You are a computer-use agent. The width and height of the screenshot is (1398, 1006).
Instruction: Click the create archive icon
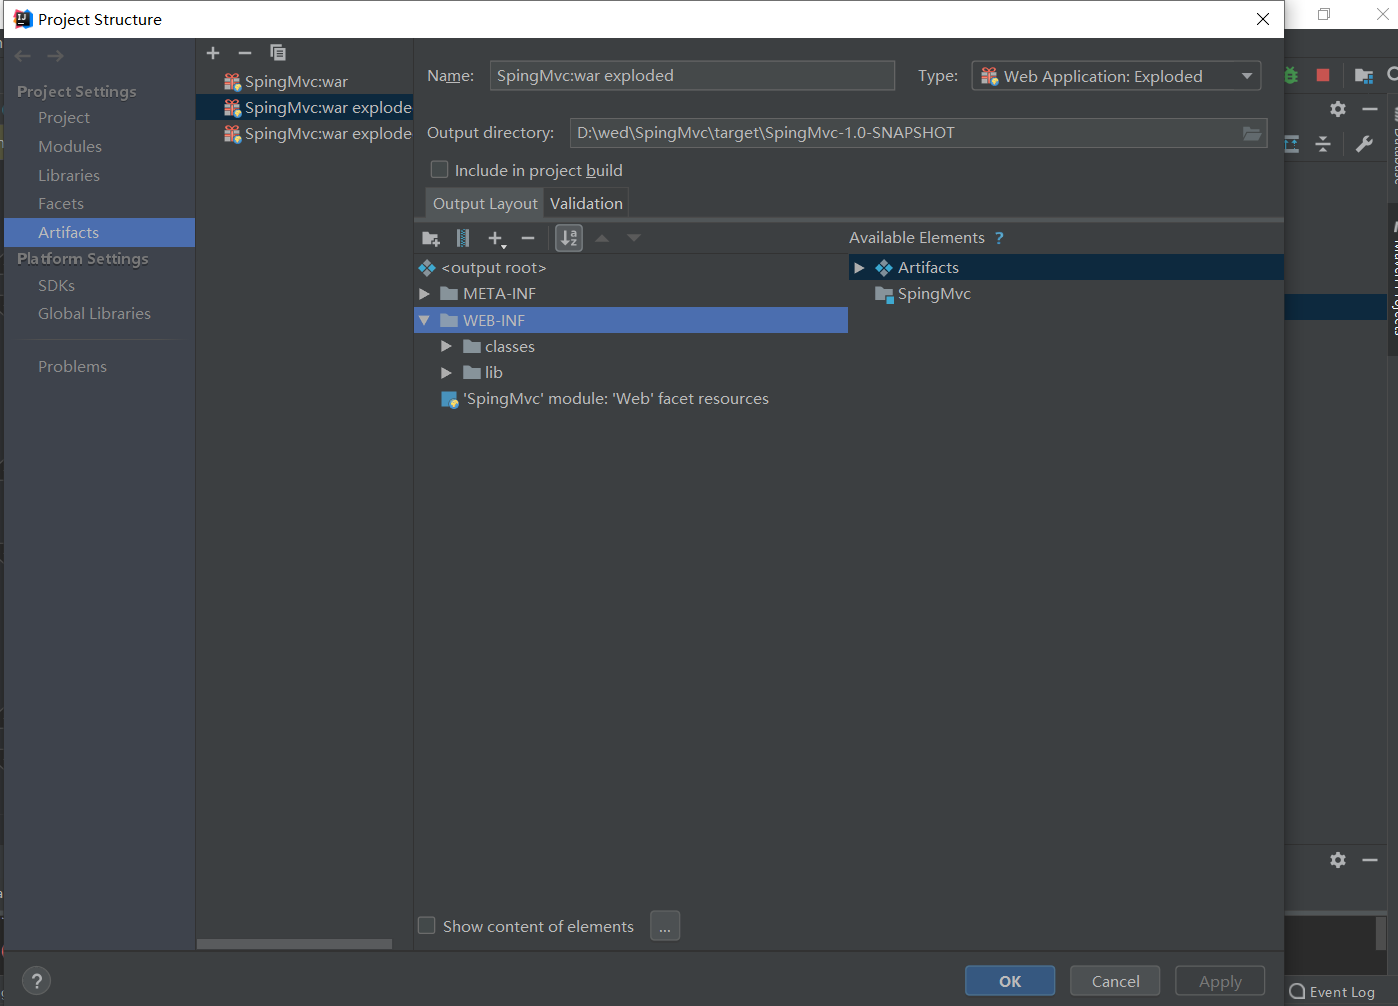[462, 238]
